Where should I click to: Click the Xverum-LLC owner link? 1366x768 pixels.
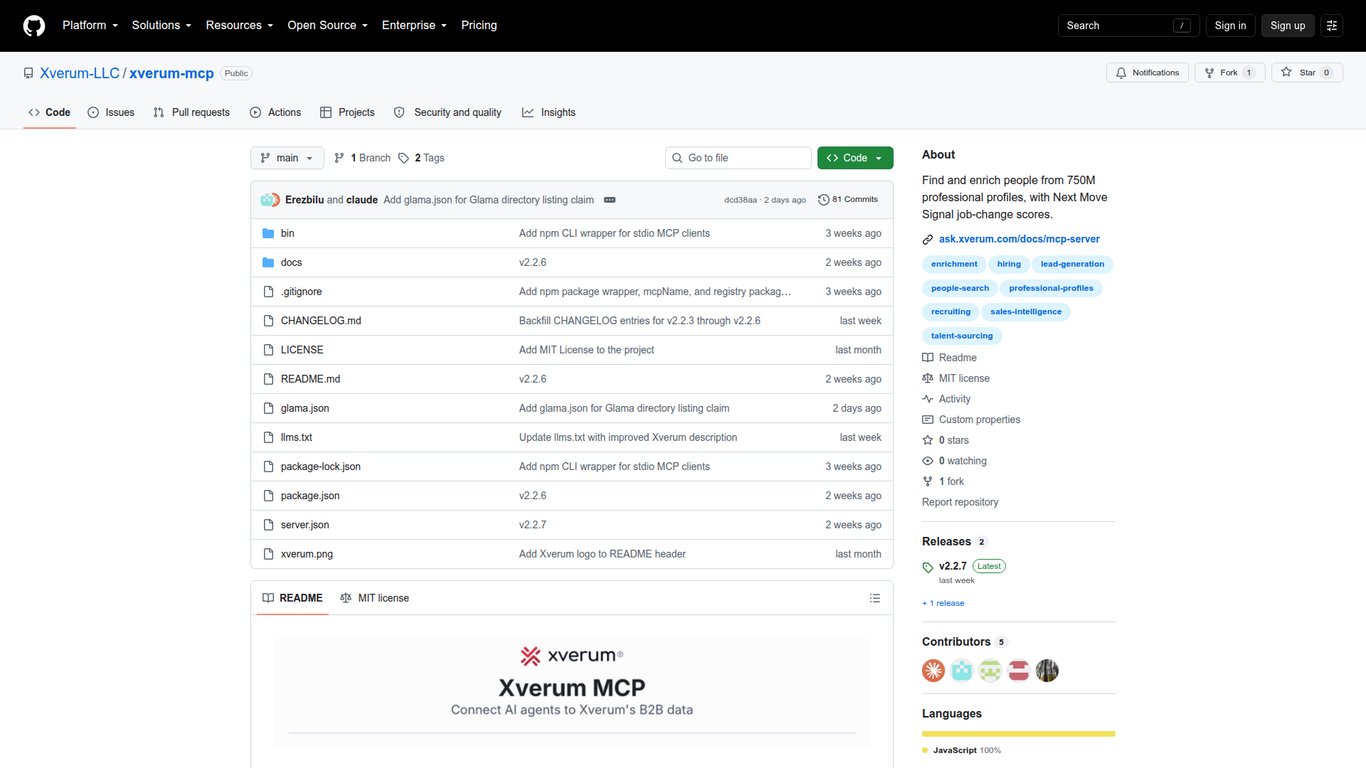80,73
